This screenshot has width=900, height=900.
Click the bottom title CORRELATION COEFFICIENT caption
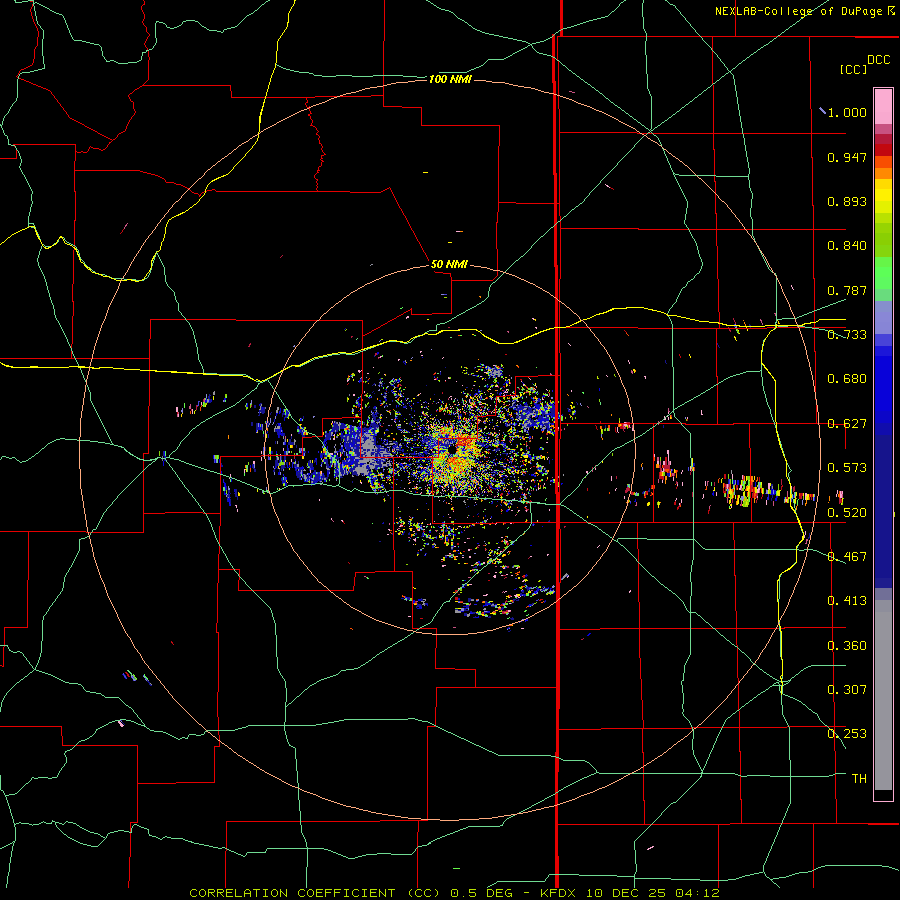pyautogui.click(x=454, y=893)
